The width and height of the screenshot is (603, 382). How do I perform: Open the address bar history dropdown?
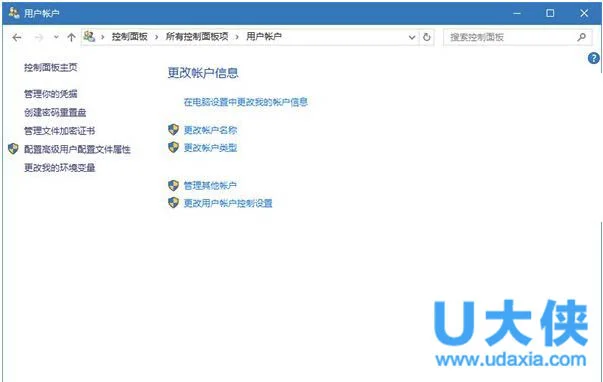click(x=412, y=37)
